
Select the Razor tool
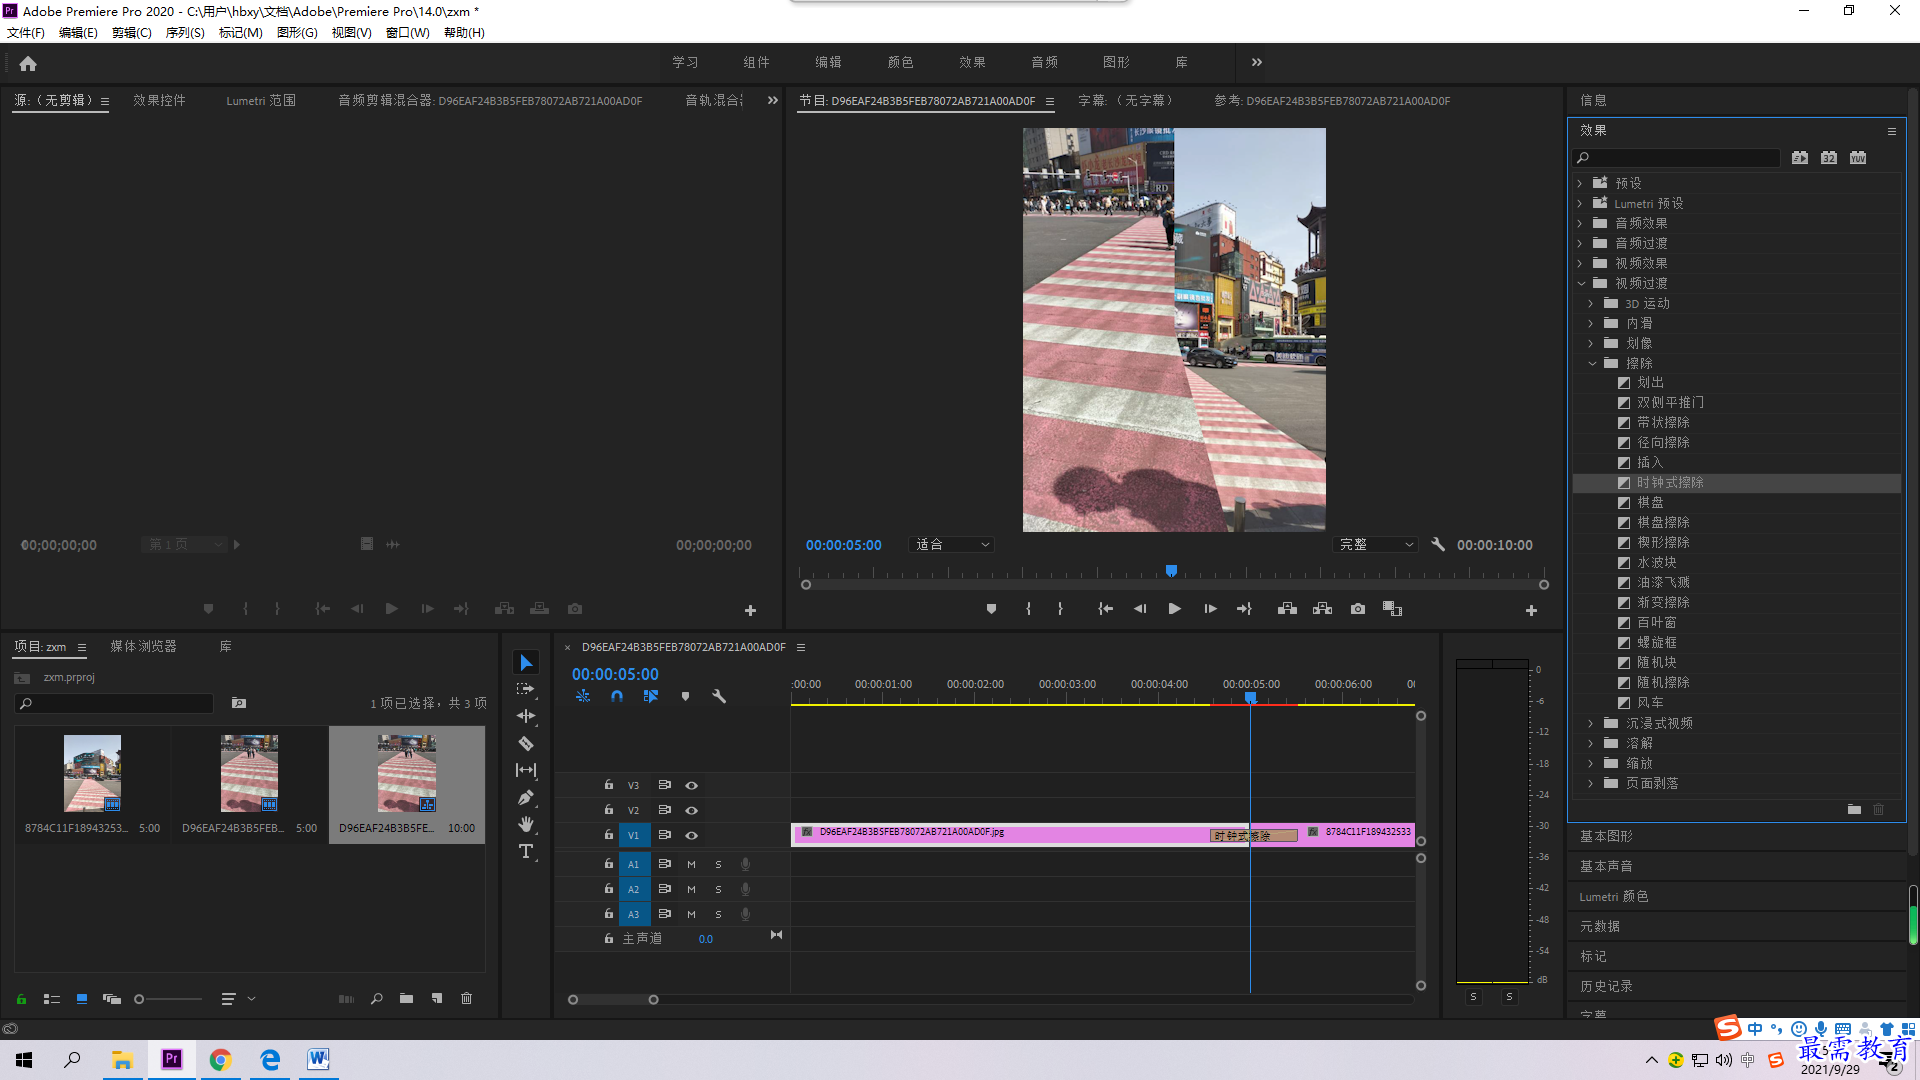pyautogui.click(x=526, y=743)
